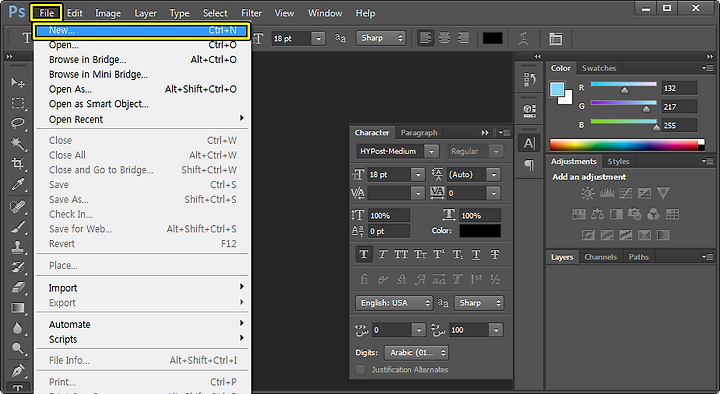Check the Justification Alternates checkbox
The height and width of the screenshot is (394, 720).
click(360, 370)
